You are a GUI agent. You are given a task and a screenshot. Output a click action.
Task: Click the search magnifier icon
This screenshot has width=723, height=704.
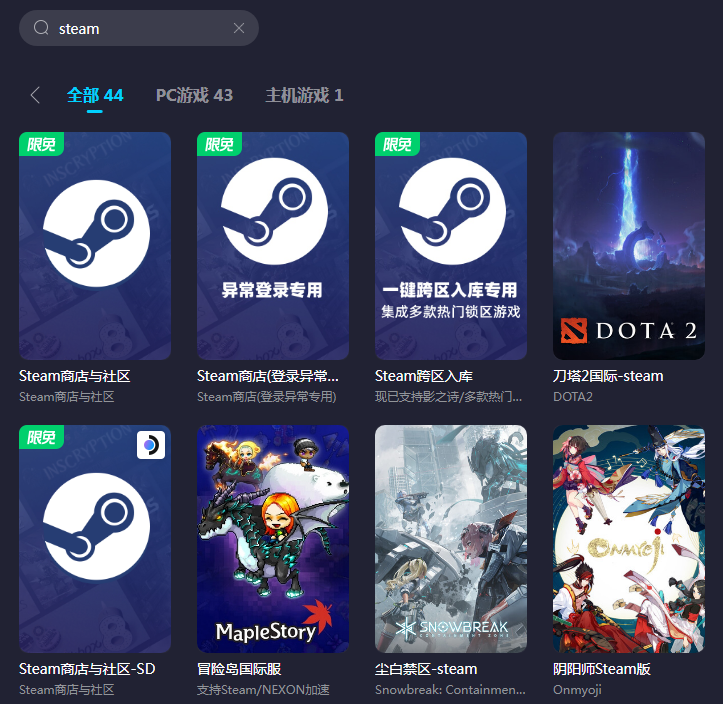[x=41, y=28]
